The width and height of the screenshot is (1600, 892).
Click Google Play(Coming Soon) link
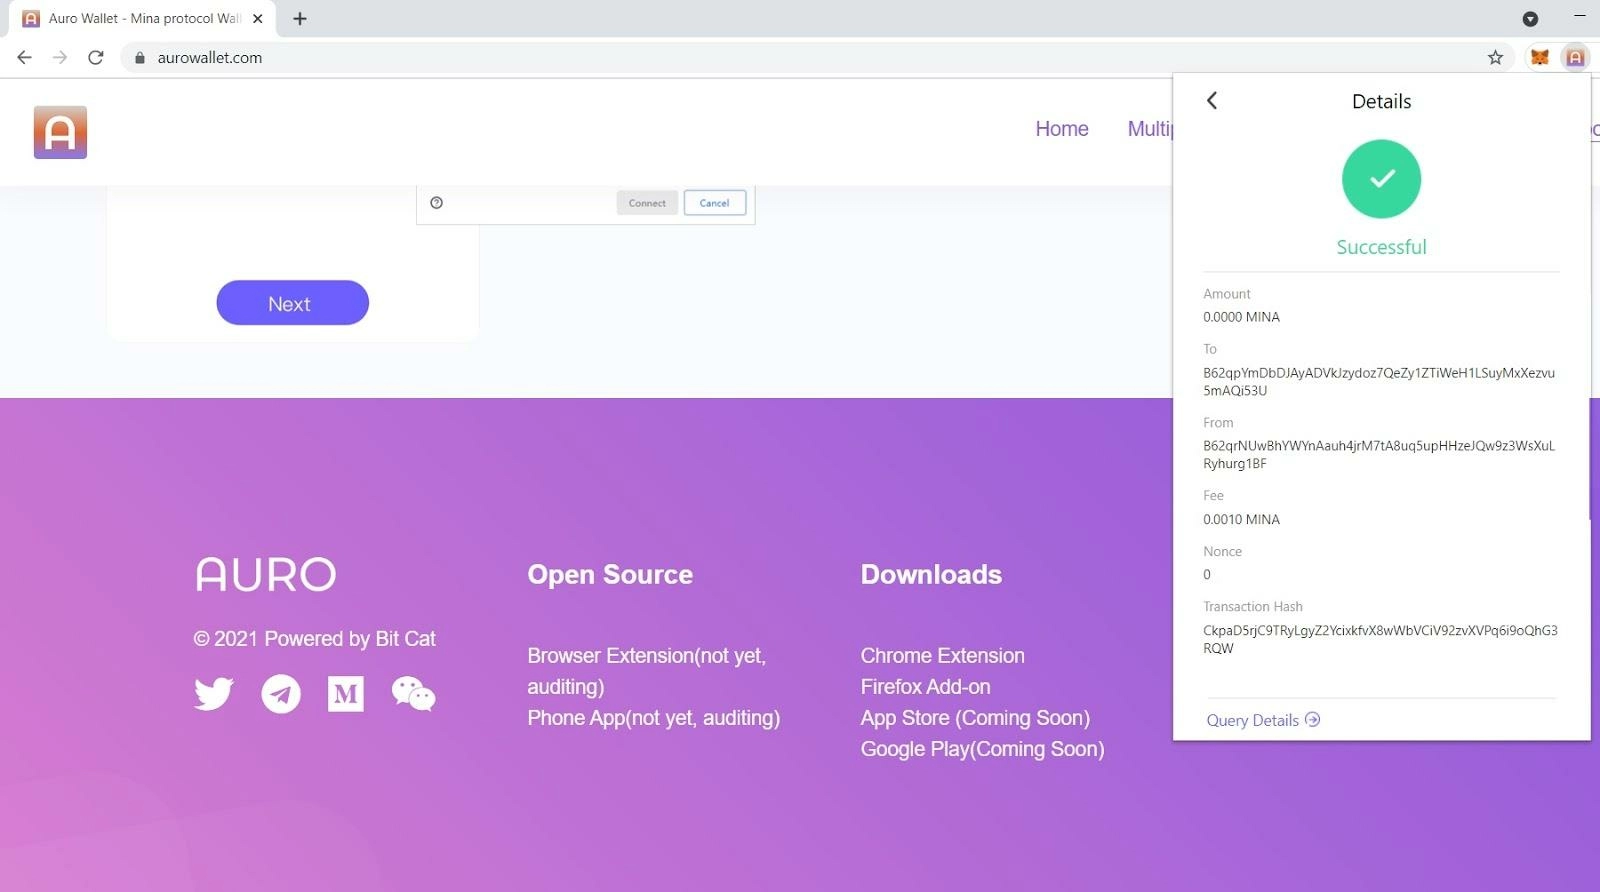point(982,748)
